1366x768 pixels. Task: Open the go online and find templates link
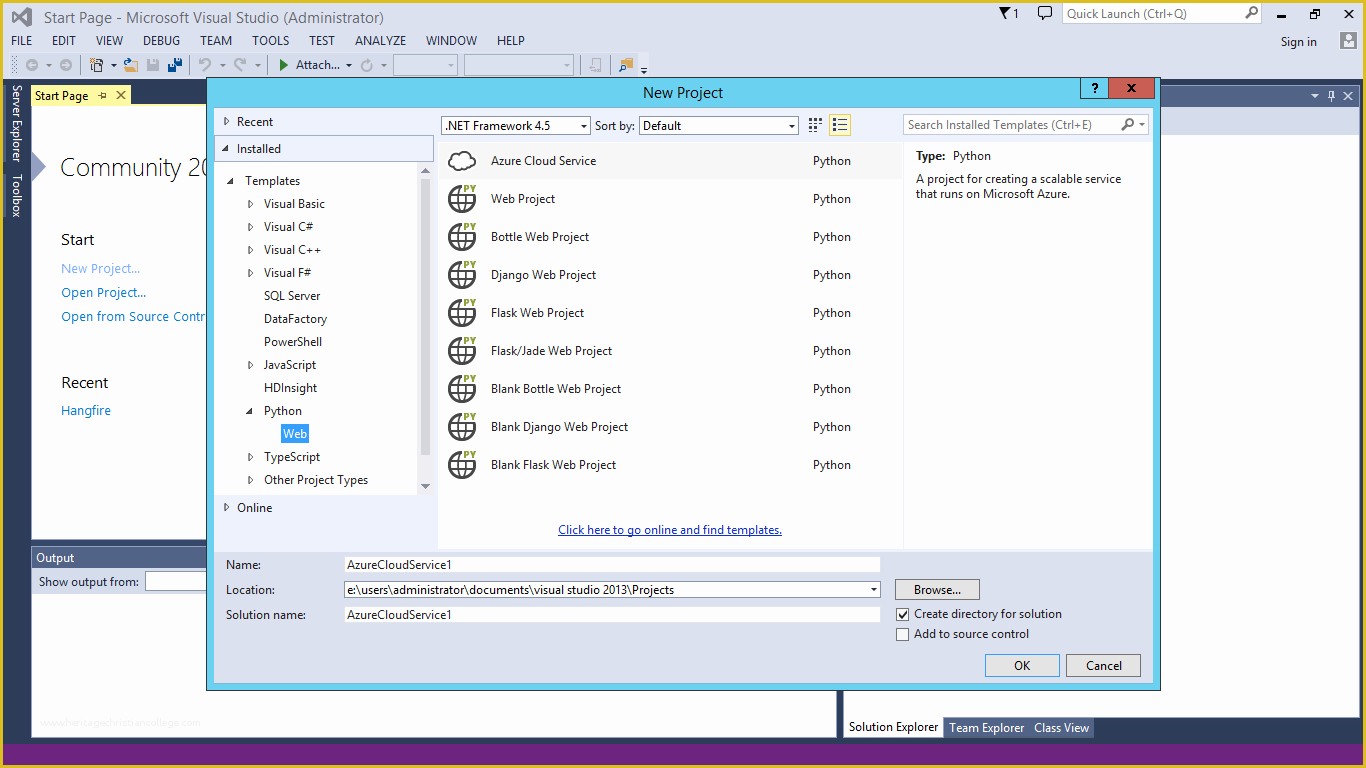(670, 530)
